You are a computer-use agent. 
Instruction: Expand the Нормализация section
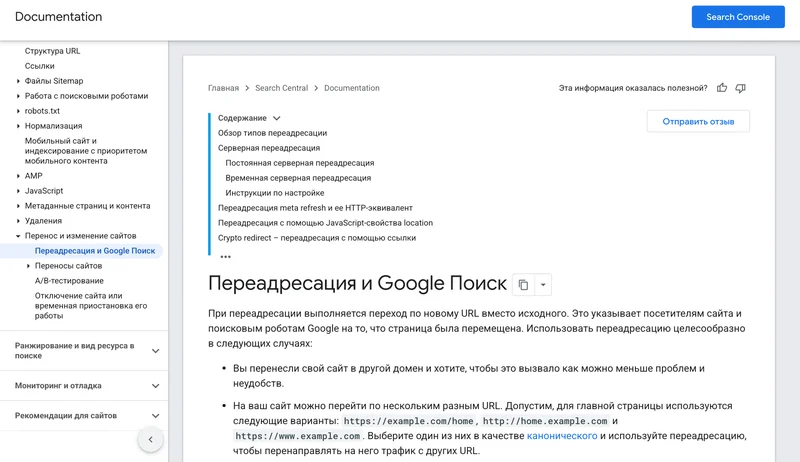click(x=18, y=126)
